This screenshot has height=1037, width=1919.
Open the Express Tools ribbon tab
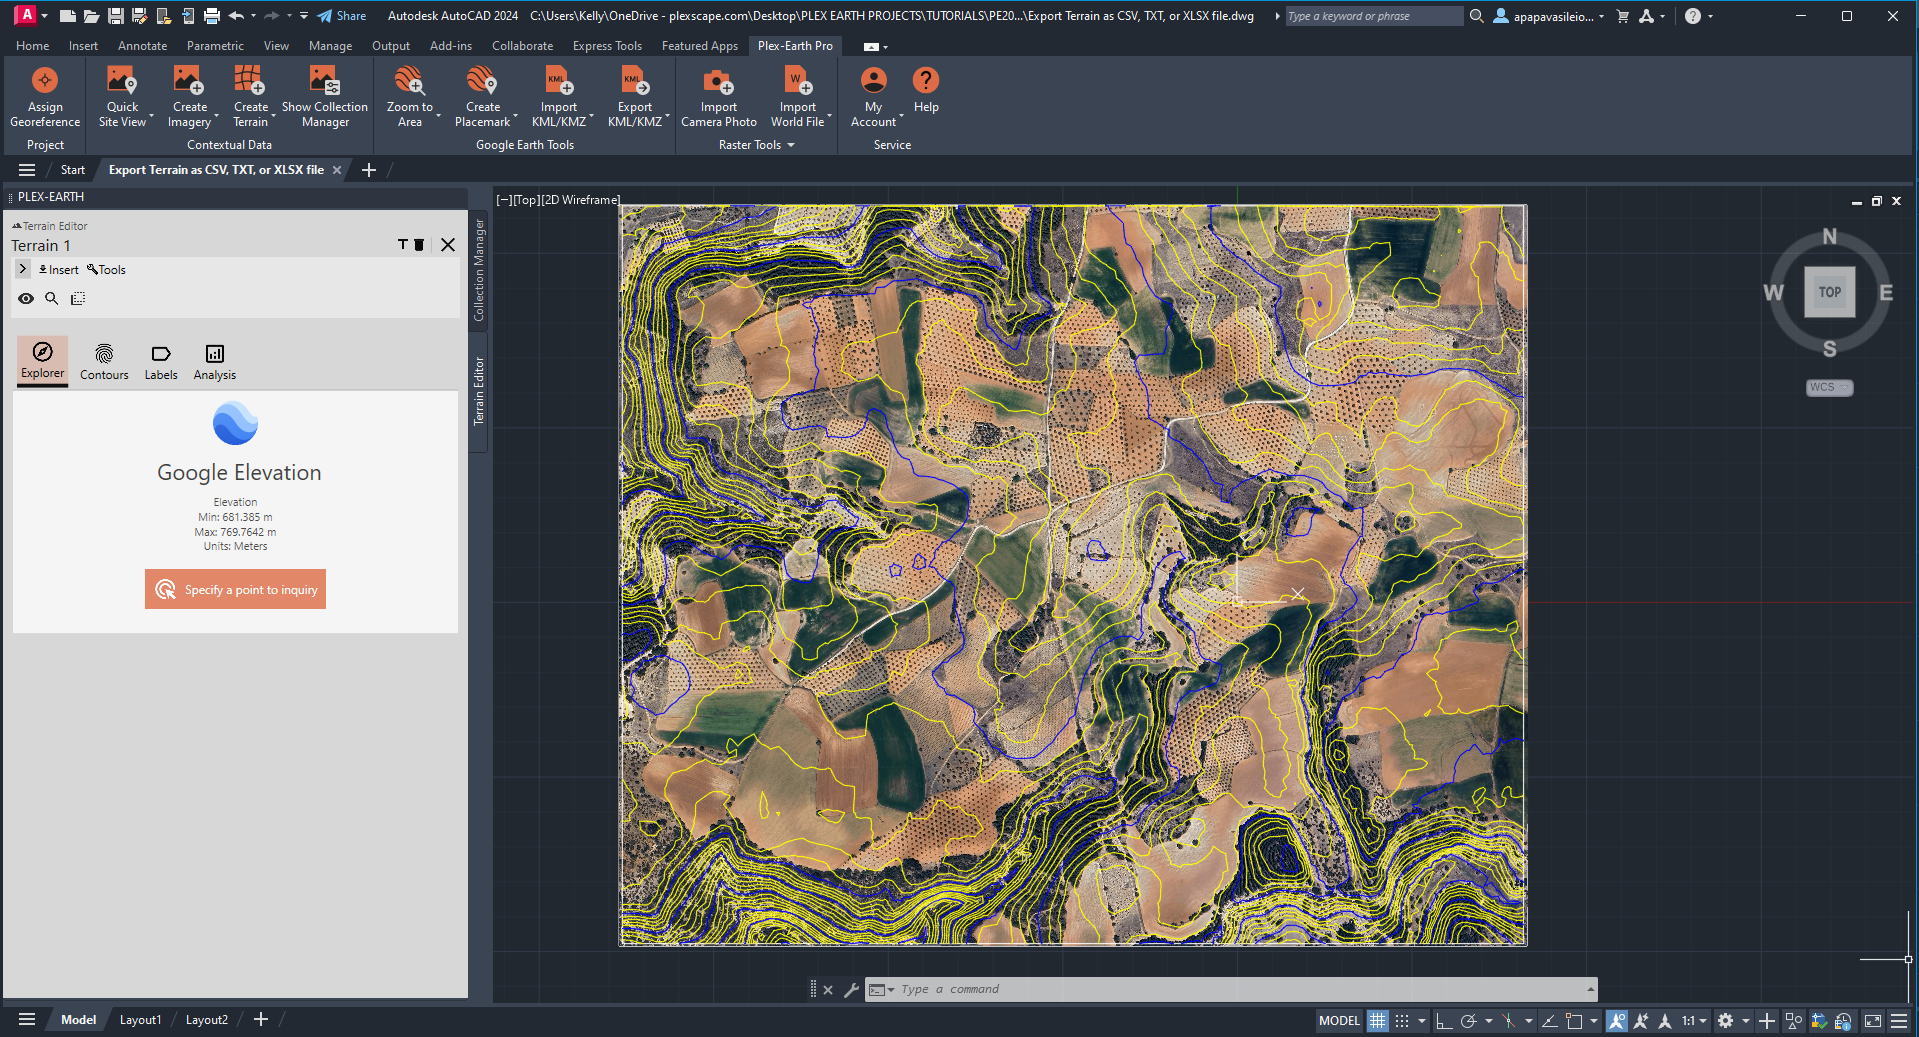click(607, 46)
